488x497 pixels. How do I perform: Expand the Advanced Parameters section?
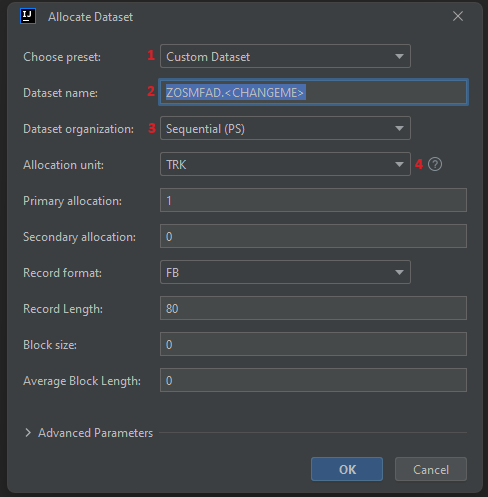point(28,433)
